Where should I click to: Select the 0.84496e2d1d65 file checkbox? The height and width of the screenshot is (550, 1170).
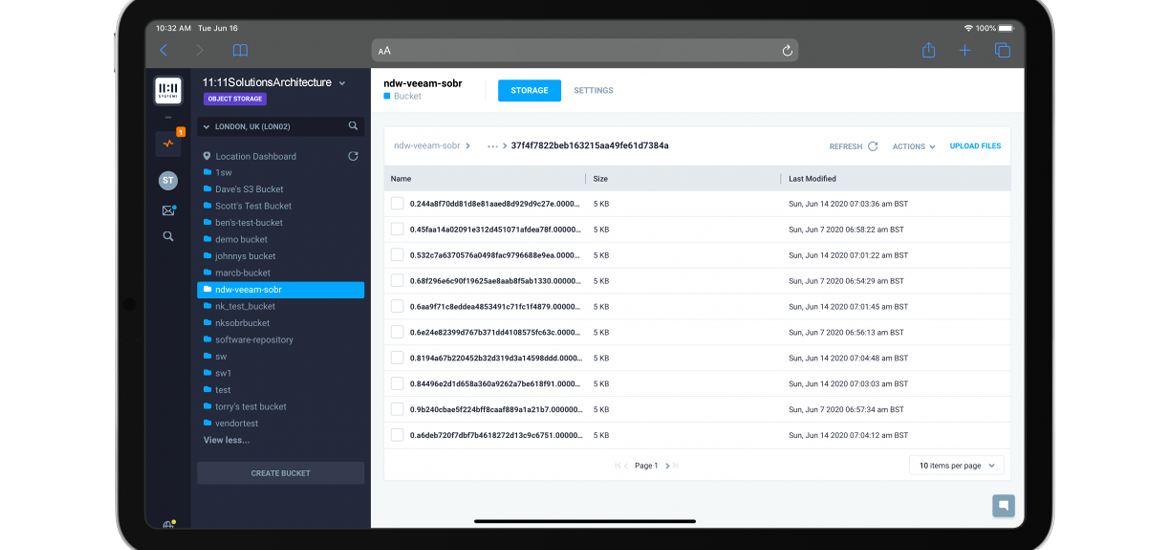pyautogui.click(x=397, y=384)
